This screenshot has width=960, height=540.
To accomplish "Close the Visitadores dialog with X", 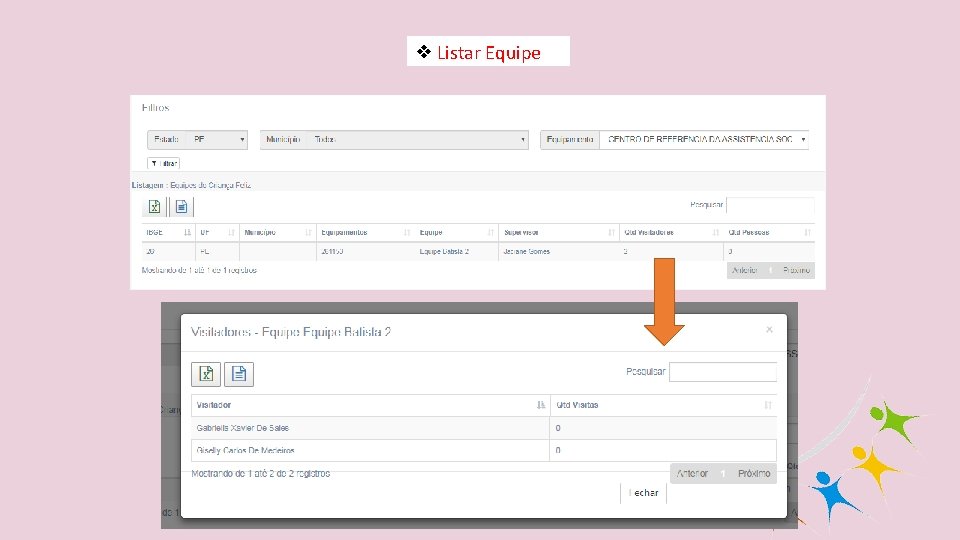I will click(770, 330).
